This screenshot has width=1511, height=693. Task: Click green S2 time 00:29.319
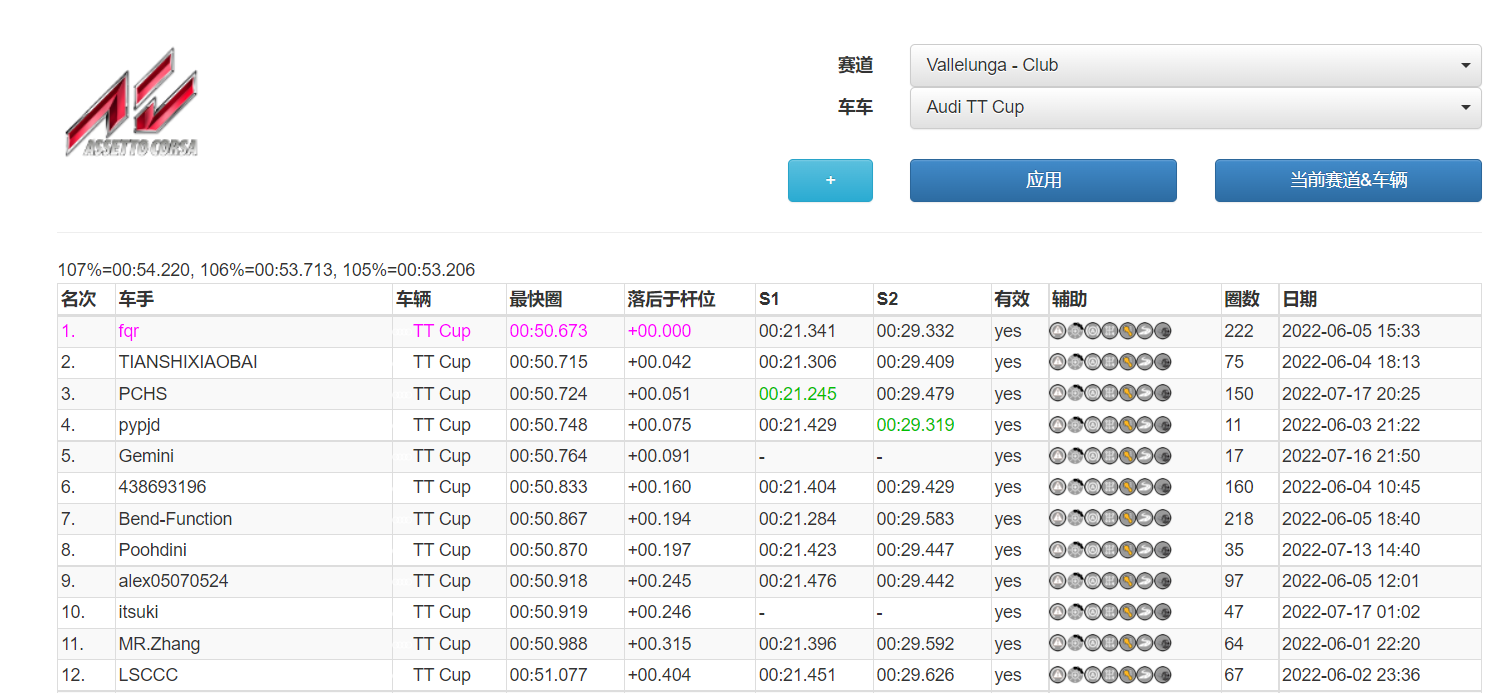916,424
